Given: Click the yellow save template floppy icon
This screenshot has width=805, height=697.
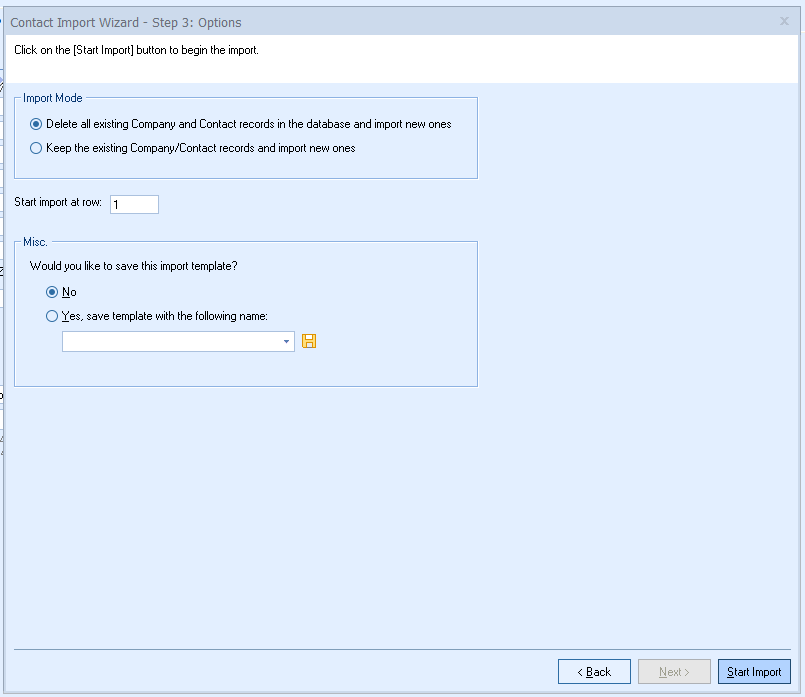Looking at the screenshot, I should (309, 342).
